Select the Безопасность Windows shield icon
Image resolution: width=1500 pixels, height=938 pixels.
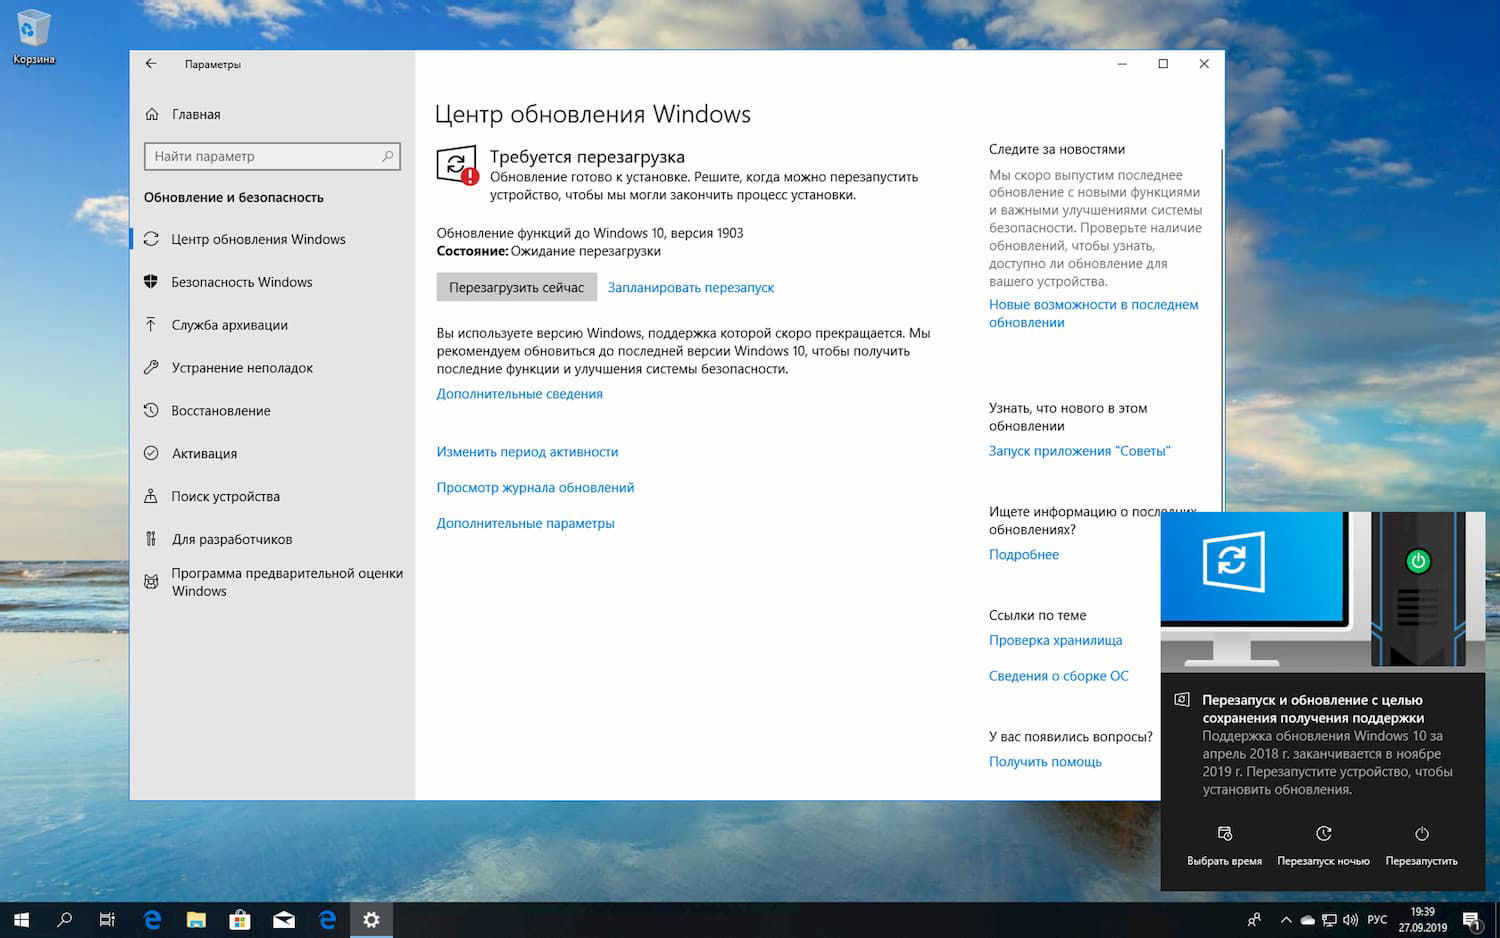point(152,282)
